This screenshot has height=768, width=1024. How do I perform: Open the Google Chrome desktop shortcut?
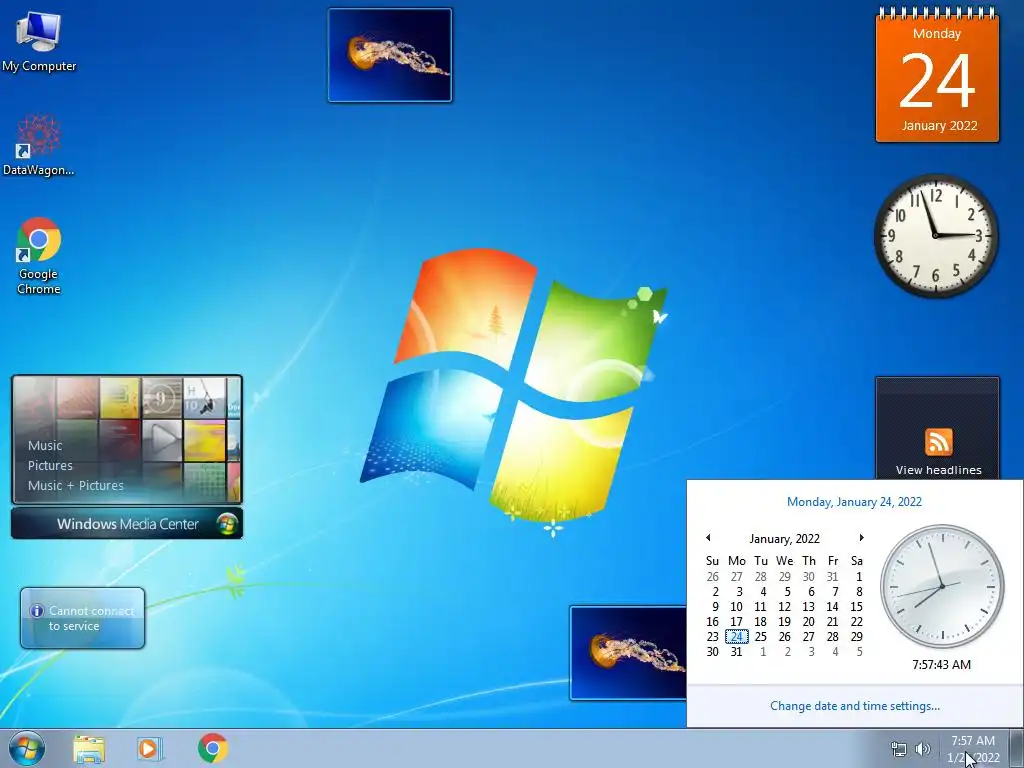tap(39, 256)
